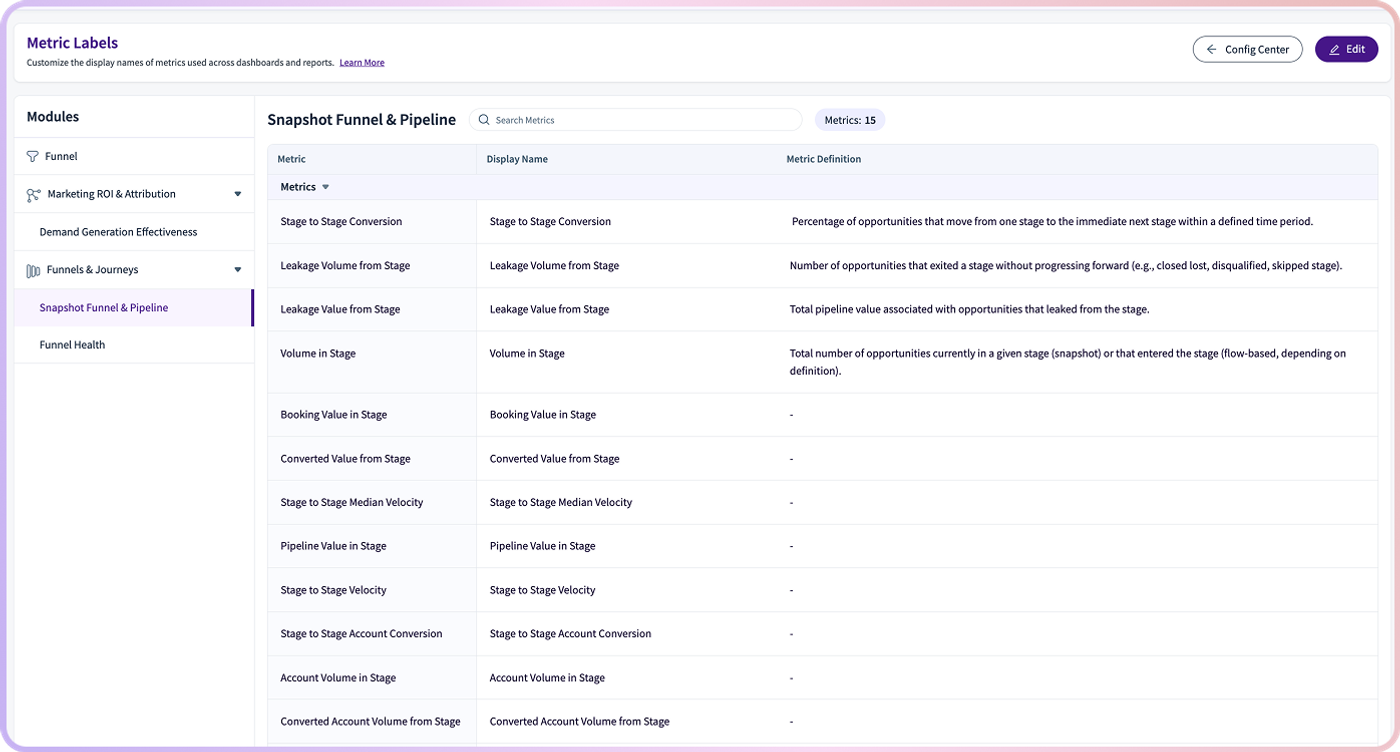Click the back arrow icon beside Config Center
1400x752 pixels.
coord(1212,49)
